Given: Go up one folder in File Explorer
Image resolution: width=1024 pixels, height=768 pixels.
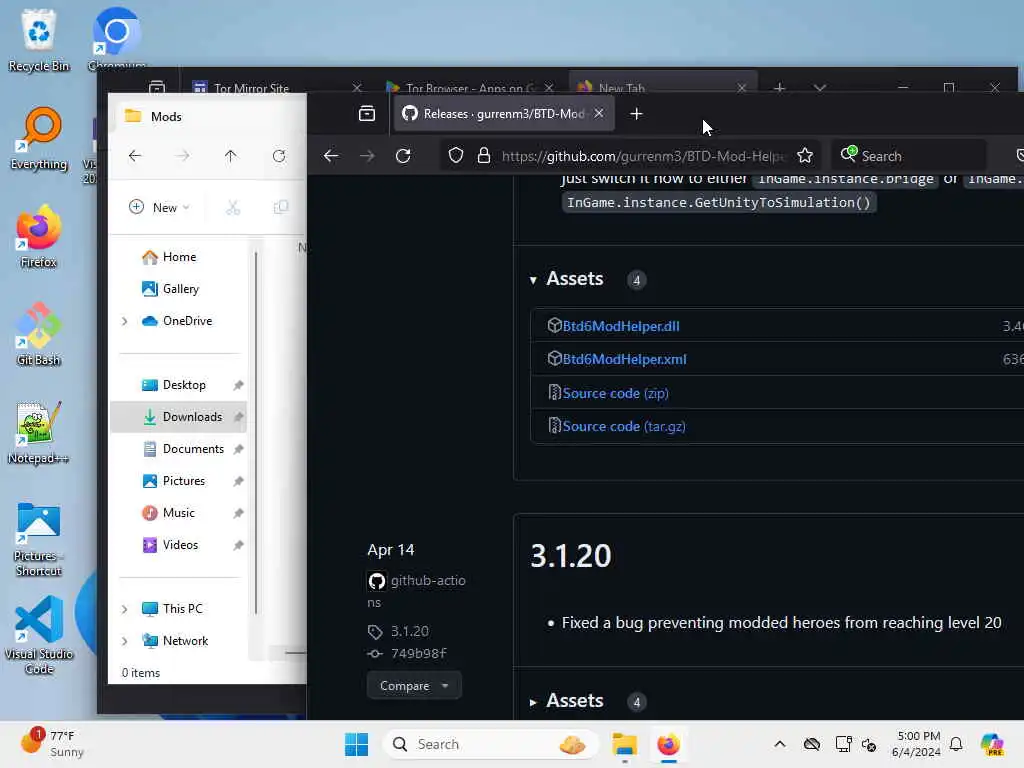Looking at the screenshot, I should pos(231,156).
